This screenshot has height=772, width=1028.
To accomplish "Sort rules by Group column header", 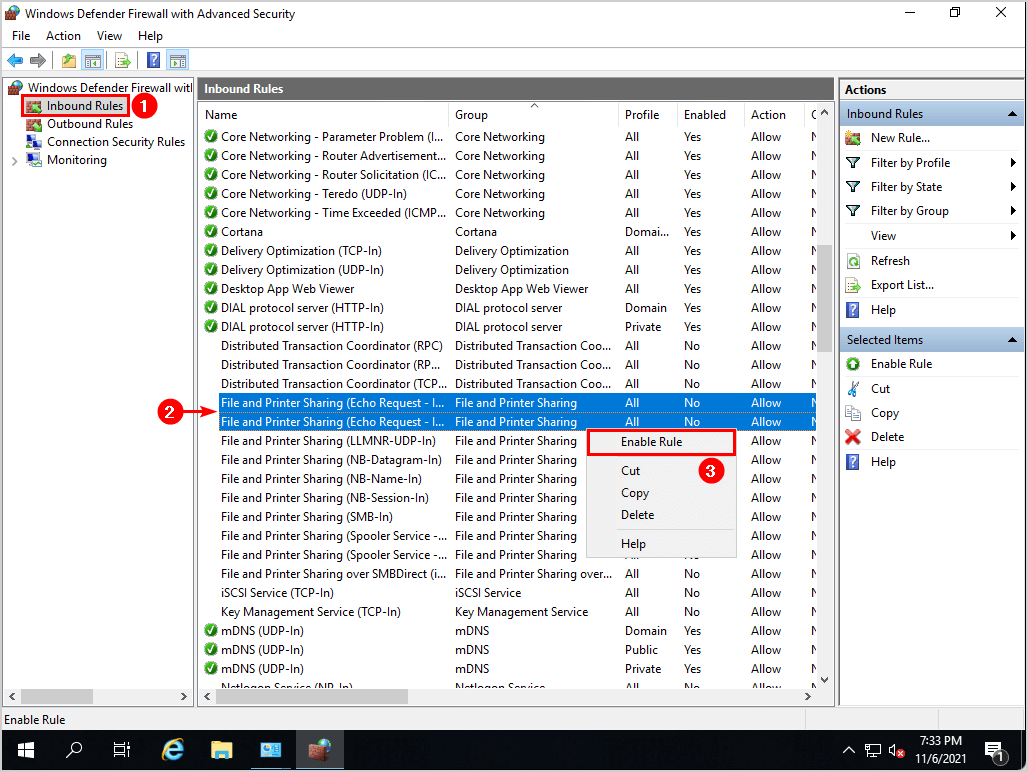I will (533, 115).
